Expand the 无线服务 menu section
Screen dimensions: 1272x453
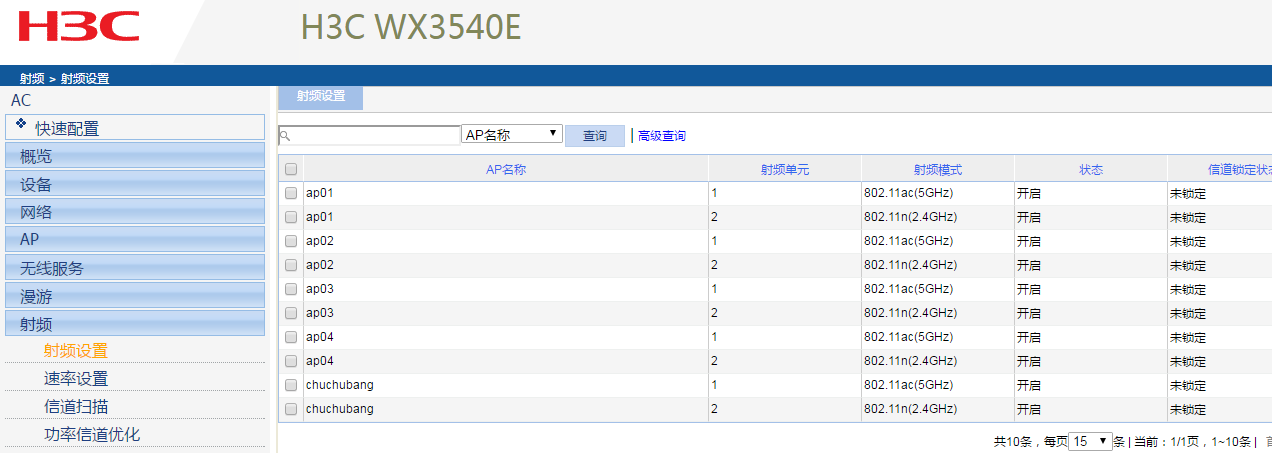[x=135, y=267]
